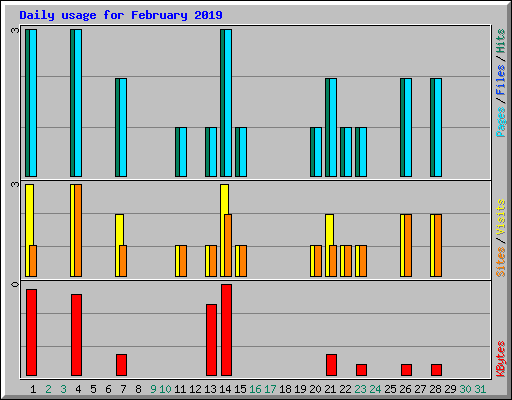Select the day 14 tall cyan bar
The height and width of the screenshot is (400, 512).
(x=228, y=103)
